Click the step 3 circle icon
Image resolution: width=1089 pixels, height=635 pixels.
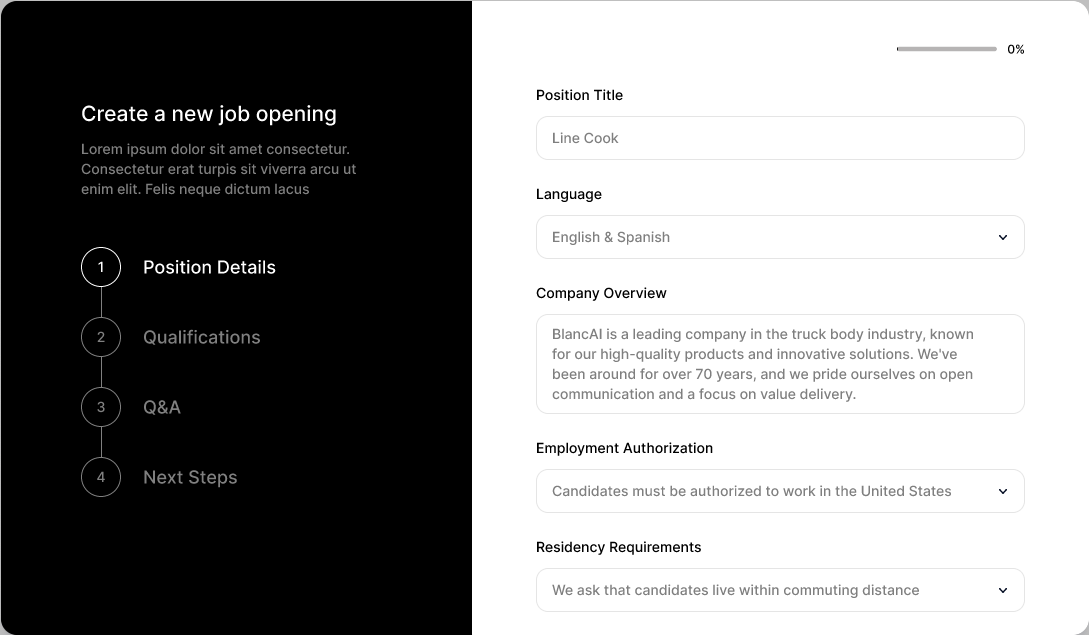click(x=101, y=407)
